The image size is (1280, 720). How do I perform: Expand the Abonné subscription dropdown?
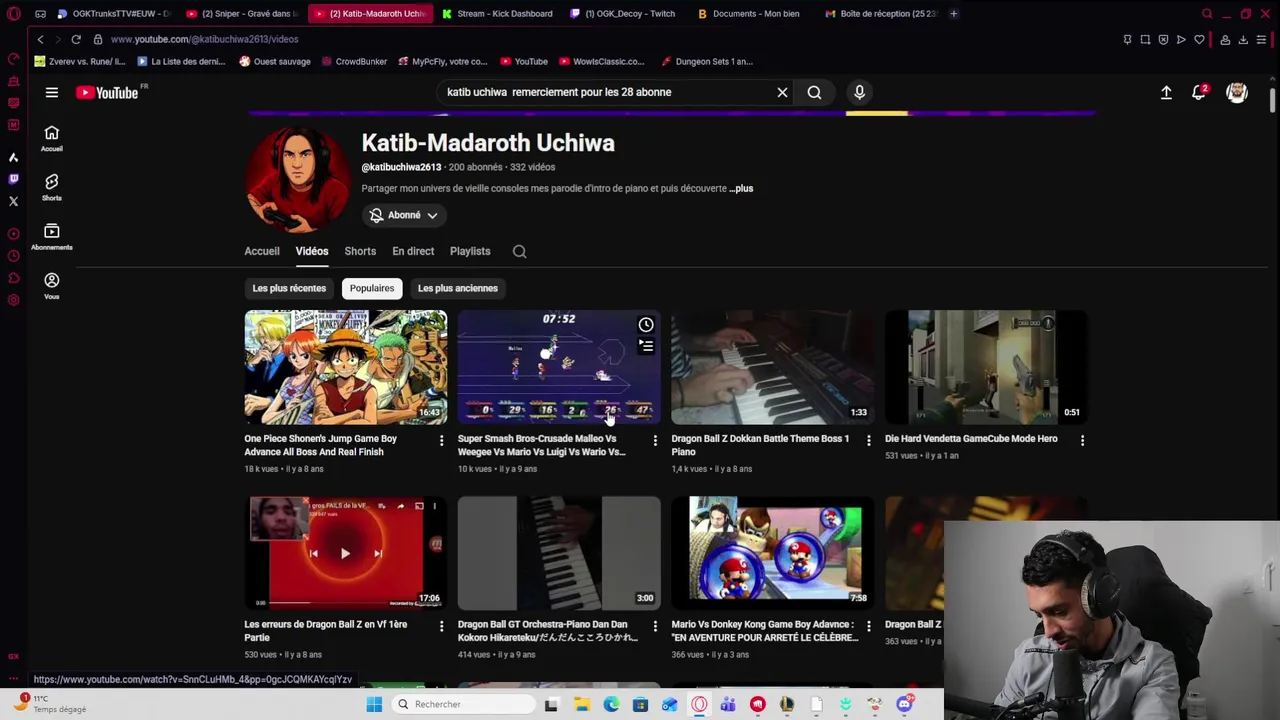404,215
